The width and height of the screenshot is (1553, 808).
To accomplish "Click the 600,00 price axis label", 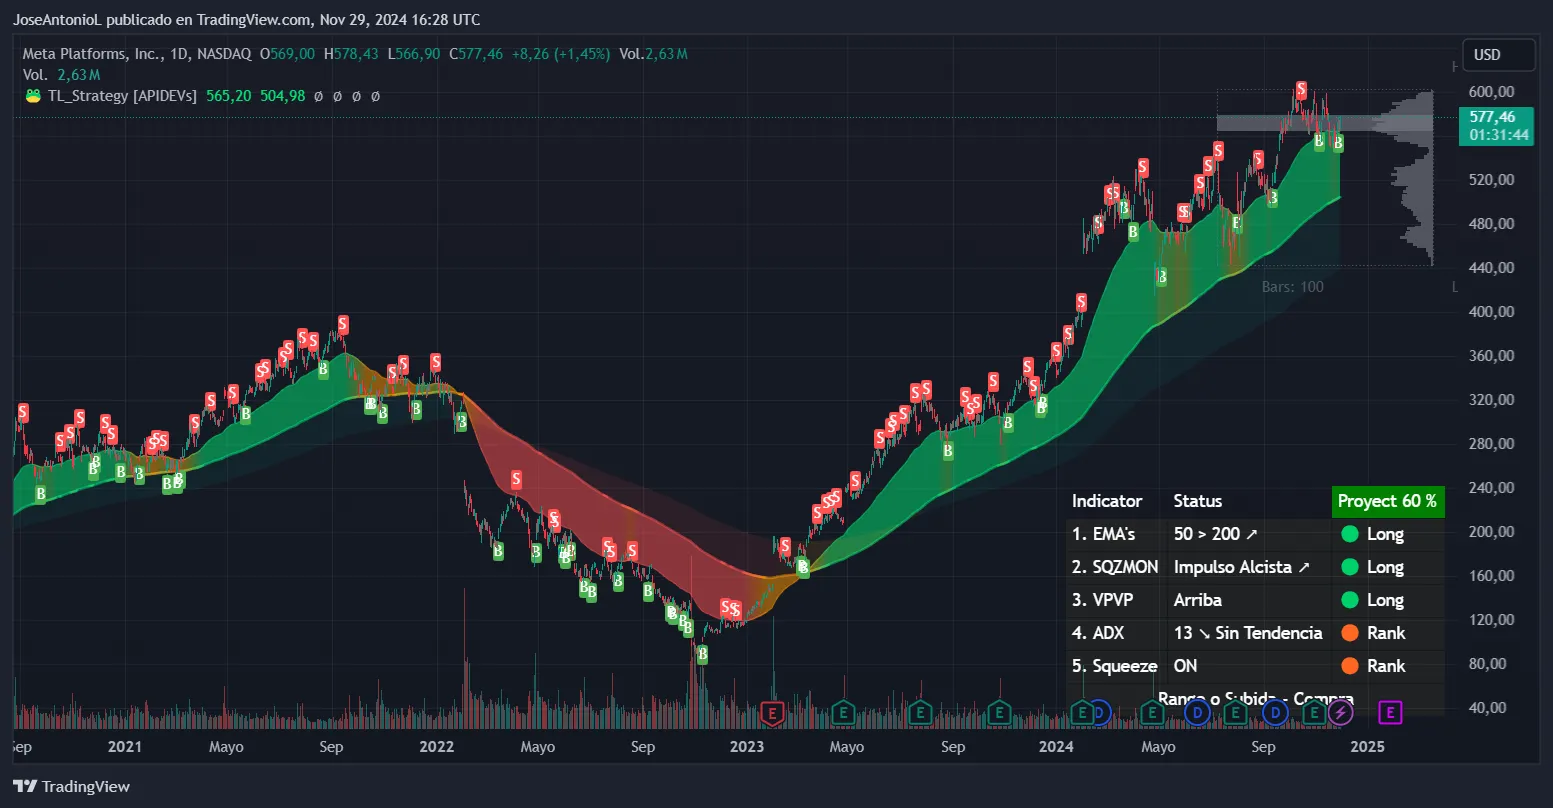I will click(1490, 92).
